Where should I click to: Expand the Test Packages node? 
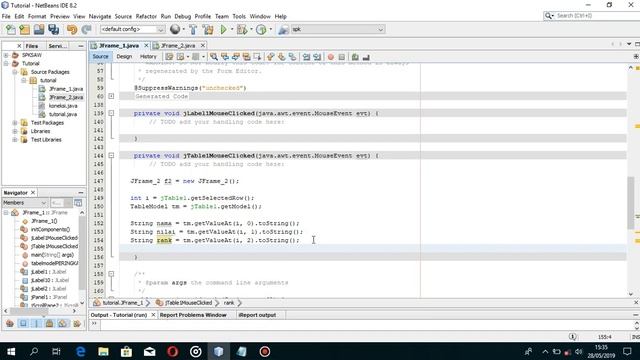(x=15, y=122)
